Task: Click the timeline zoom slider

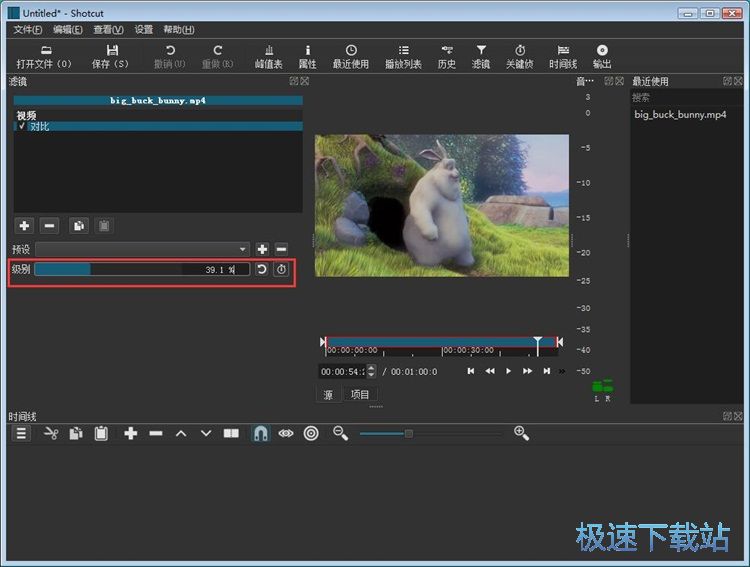Action: 430,434
